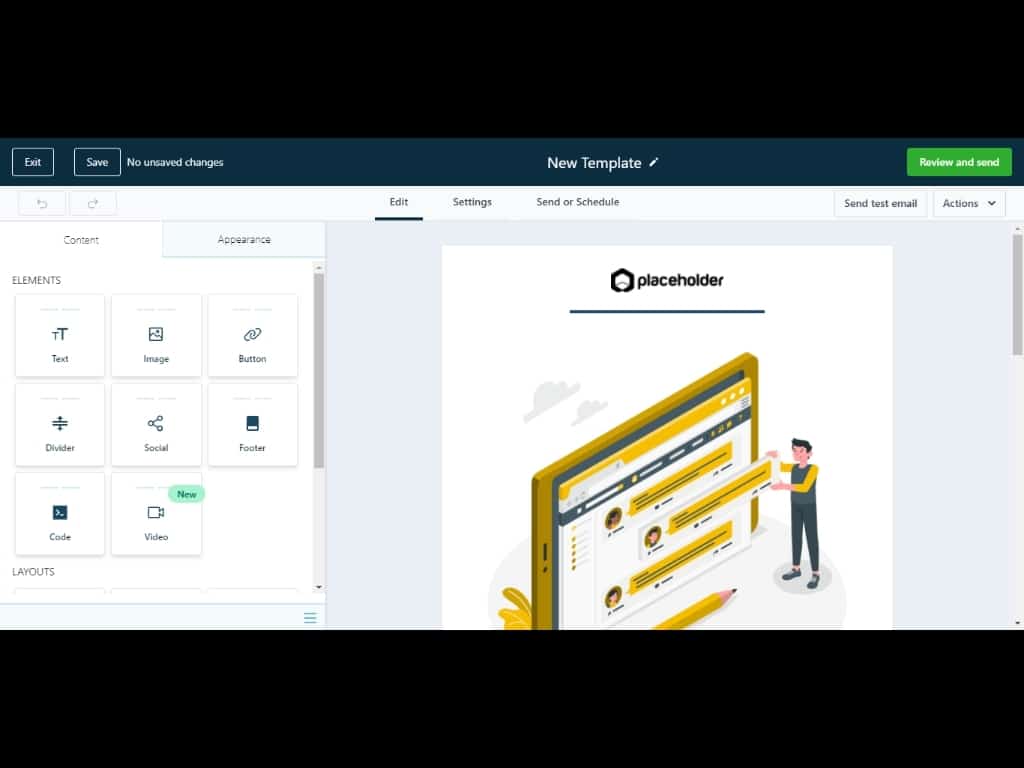Click the pencil icon beside New Template

(654, 162)
